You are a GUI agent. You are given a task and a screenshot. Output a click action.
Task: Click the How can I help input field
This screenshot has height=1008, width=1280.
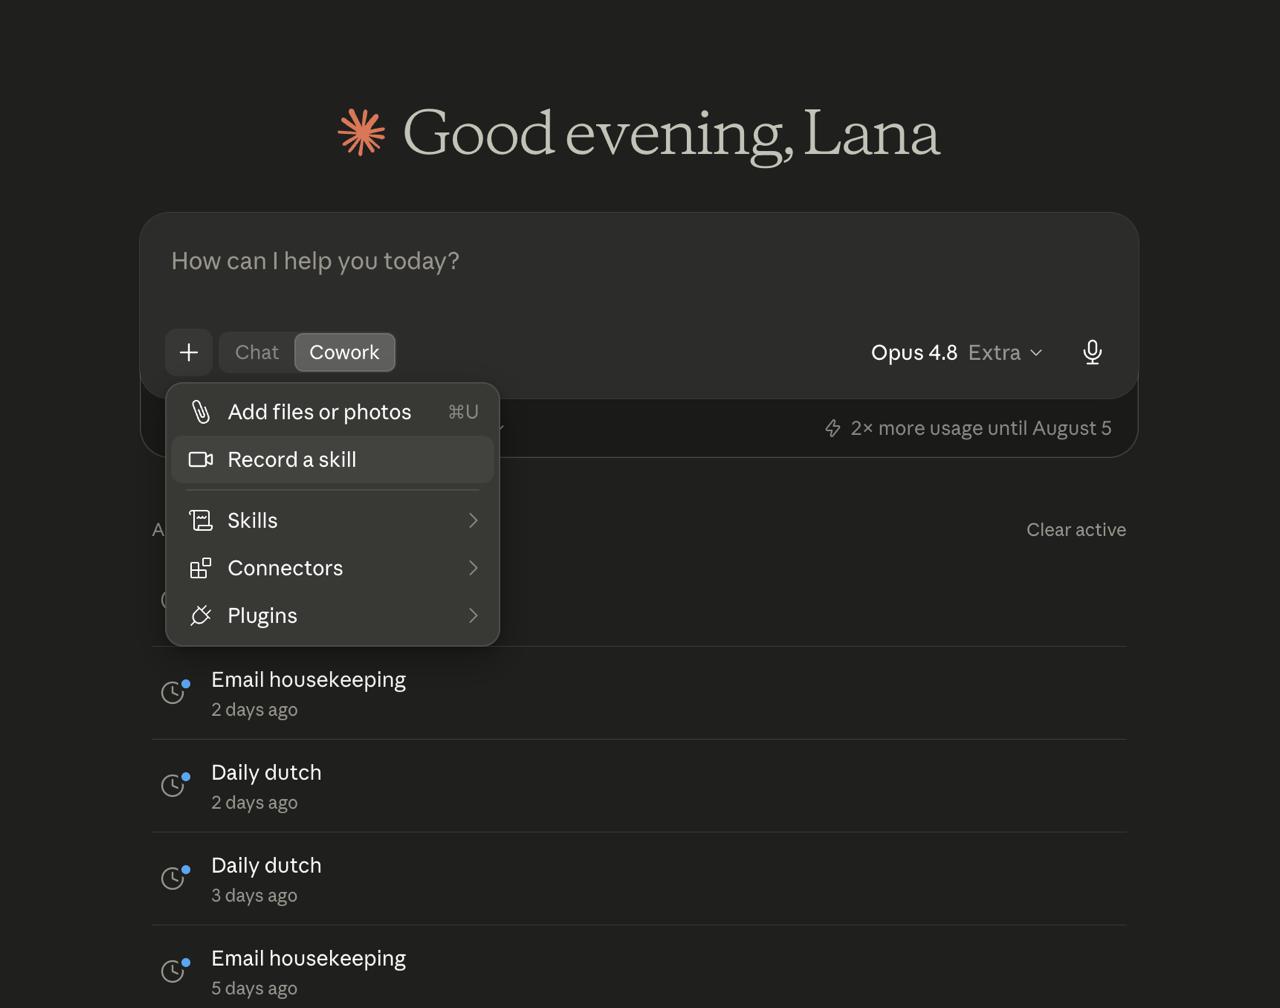(639, 262)
